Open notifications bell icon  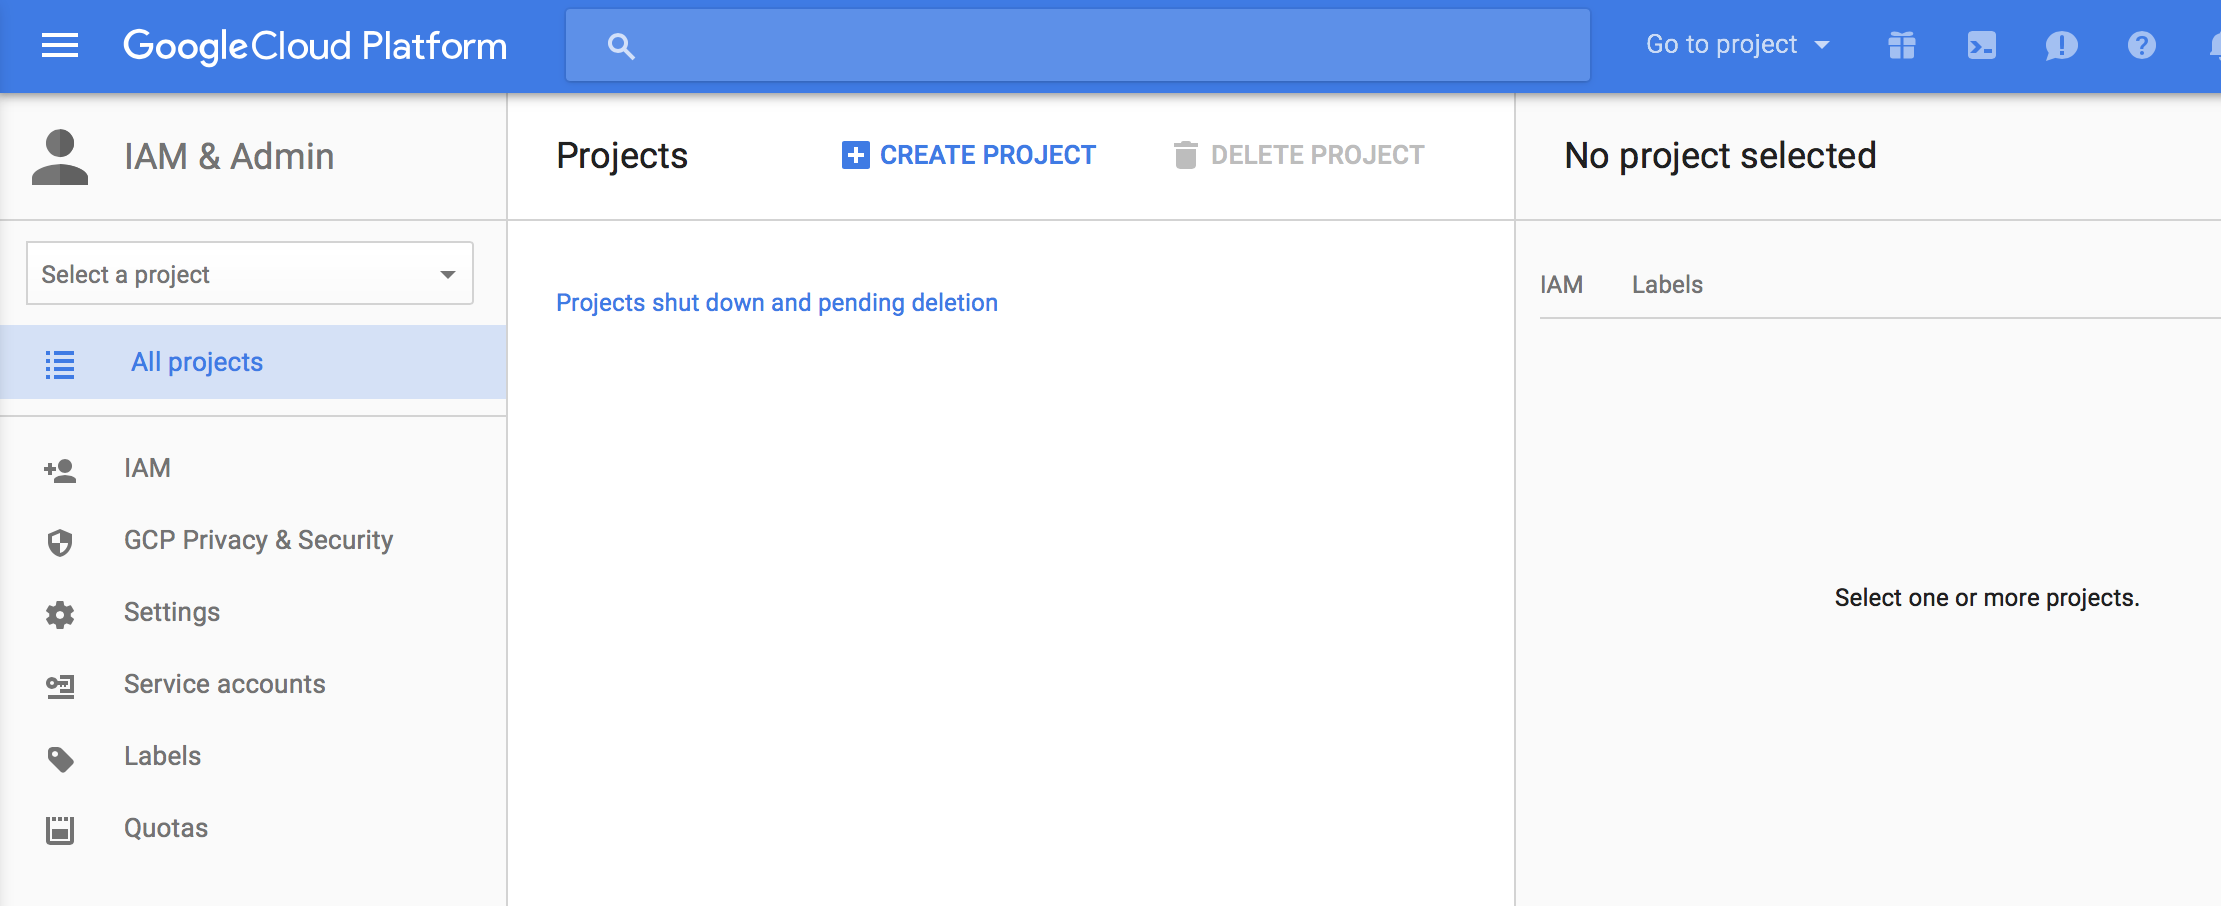(2215, 45)
